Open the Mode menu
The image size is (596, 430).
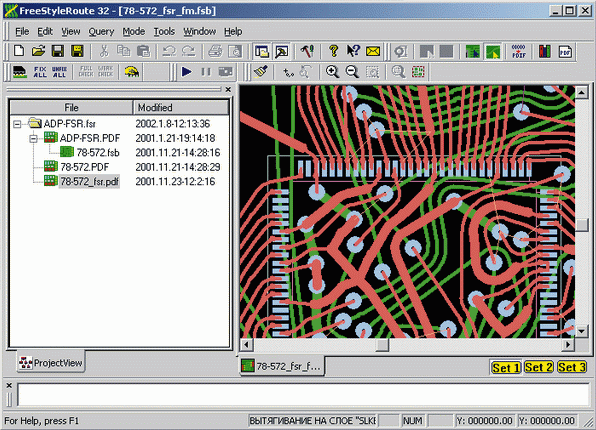[x=133, y=32]
